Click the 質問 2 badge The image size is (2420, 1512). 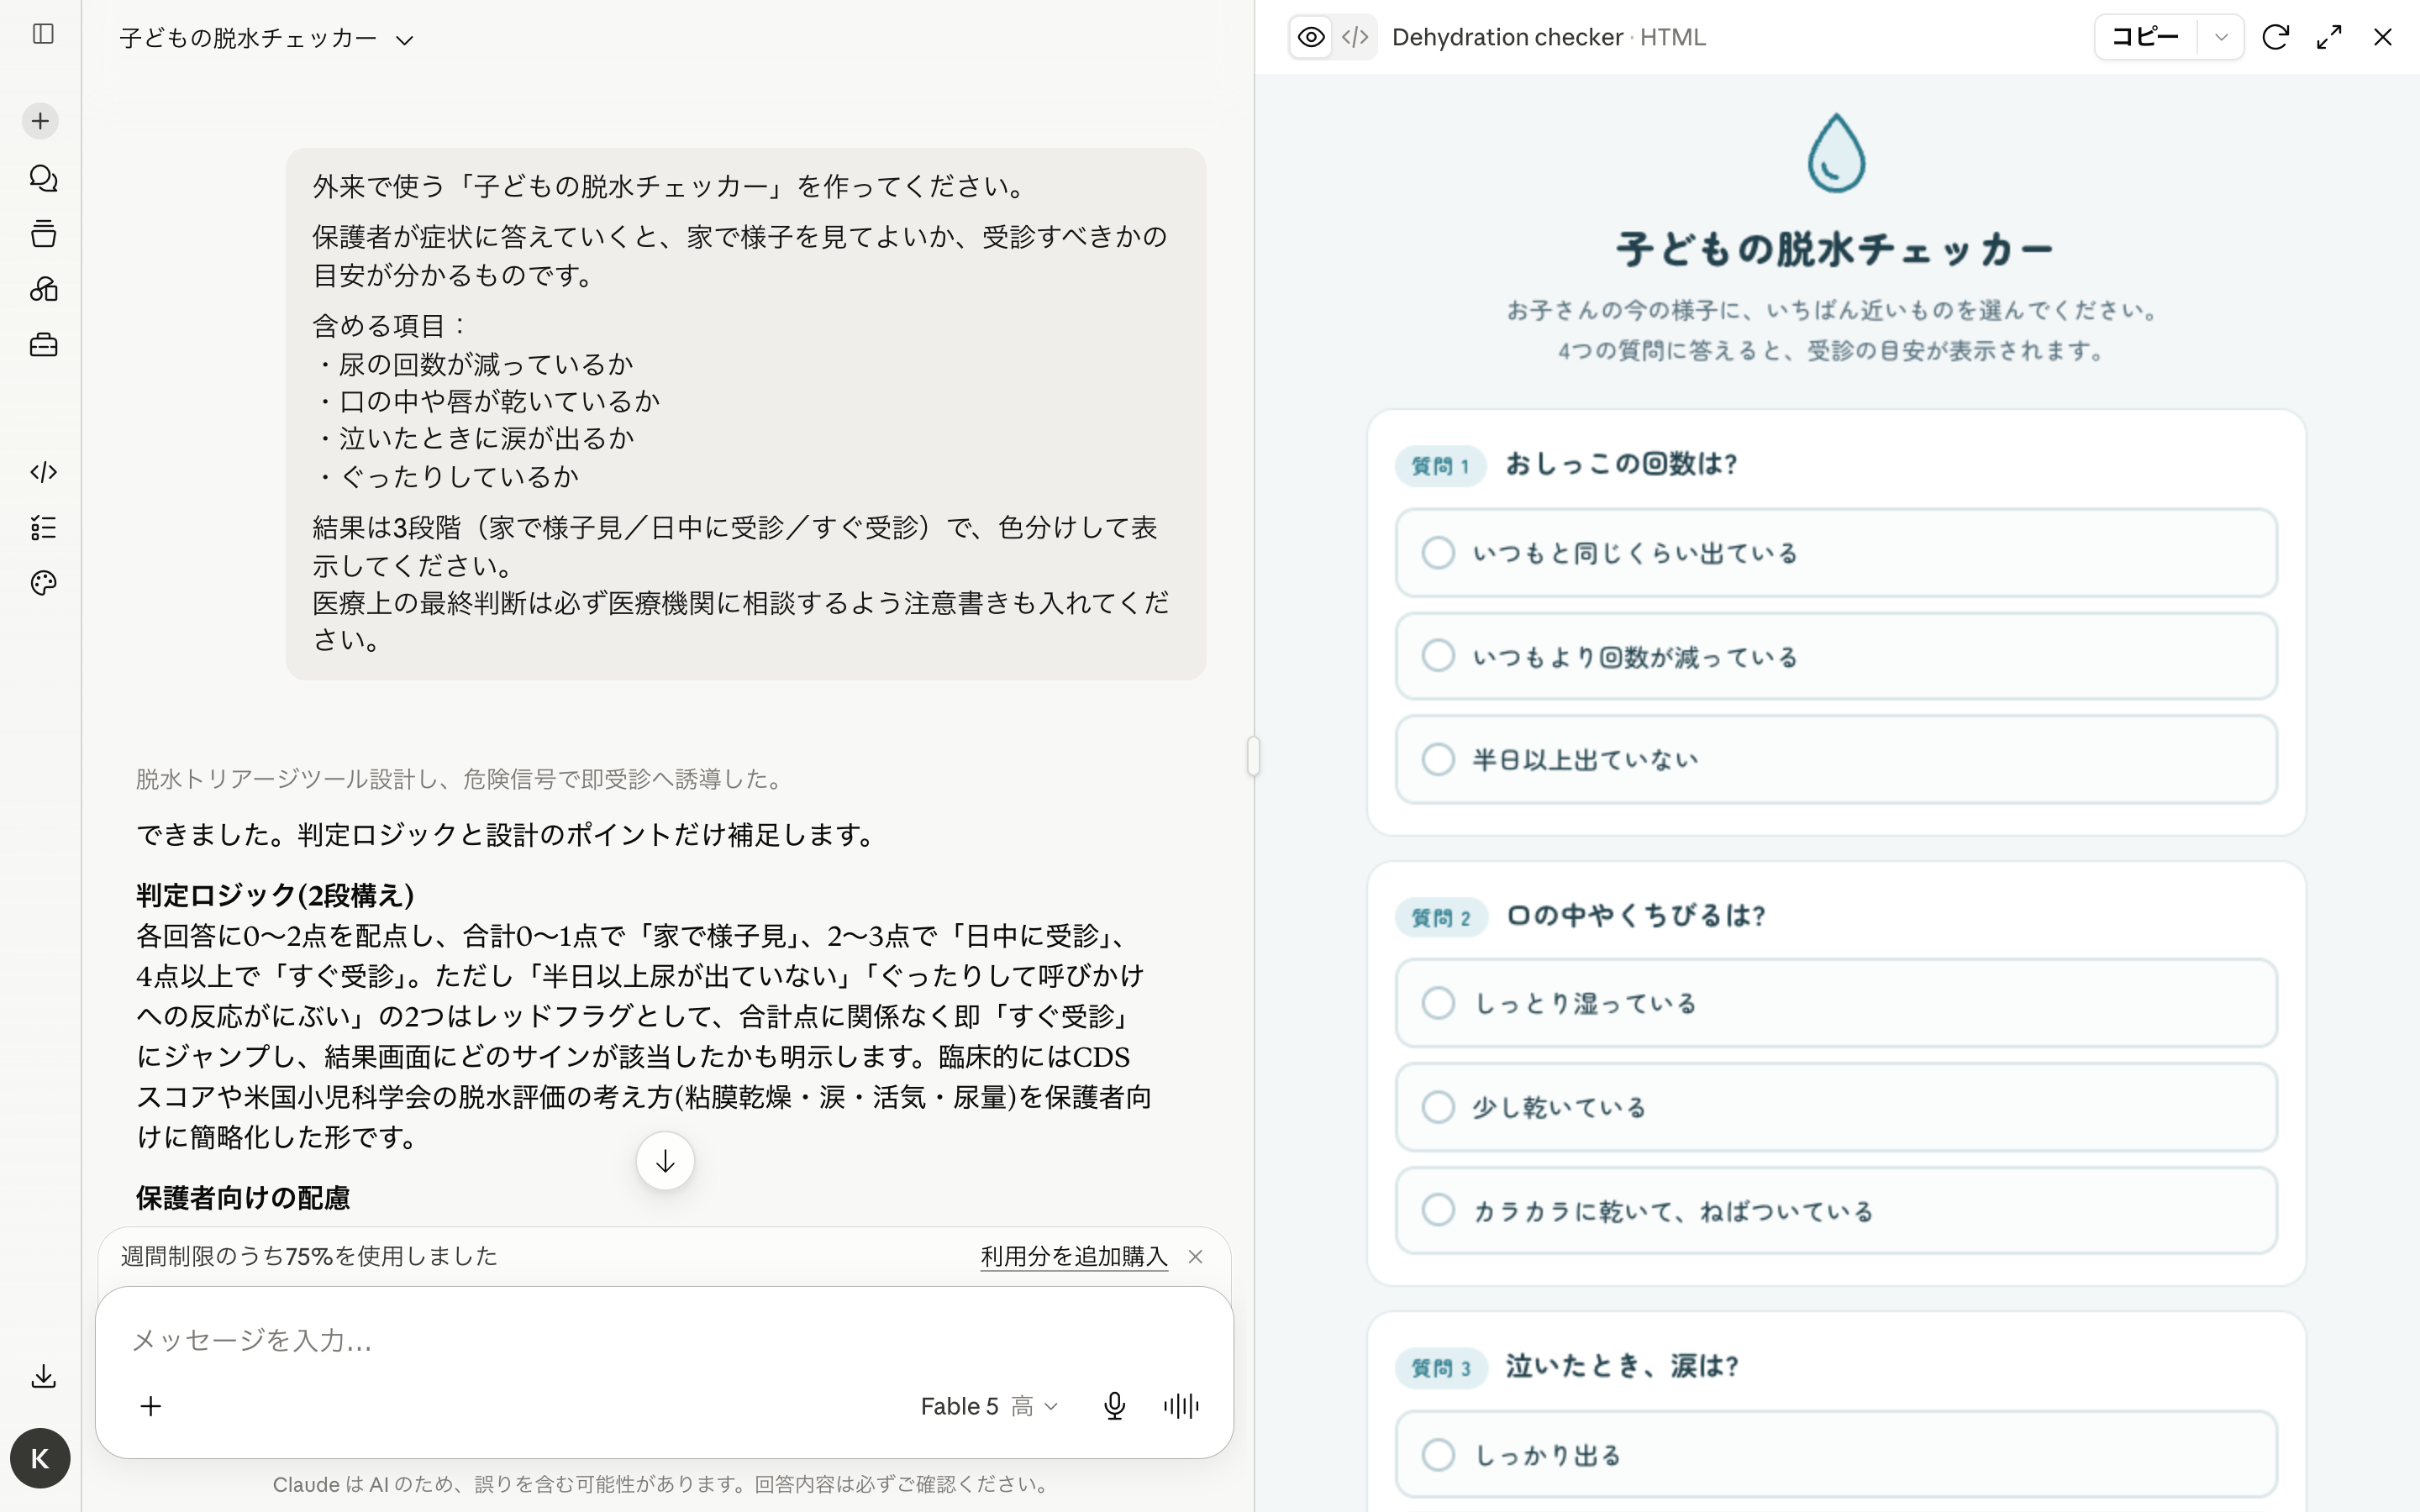[1440, 917]
